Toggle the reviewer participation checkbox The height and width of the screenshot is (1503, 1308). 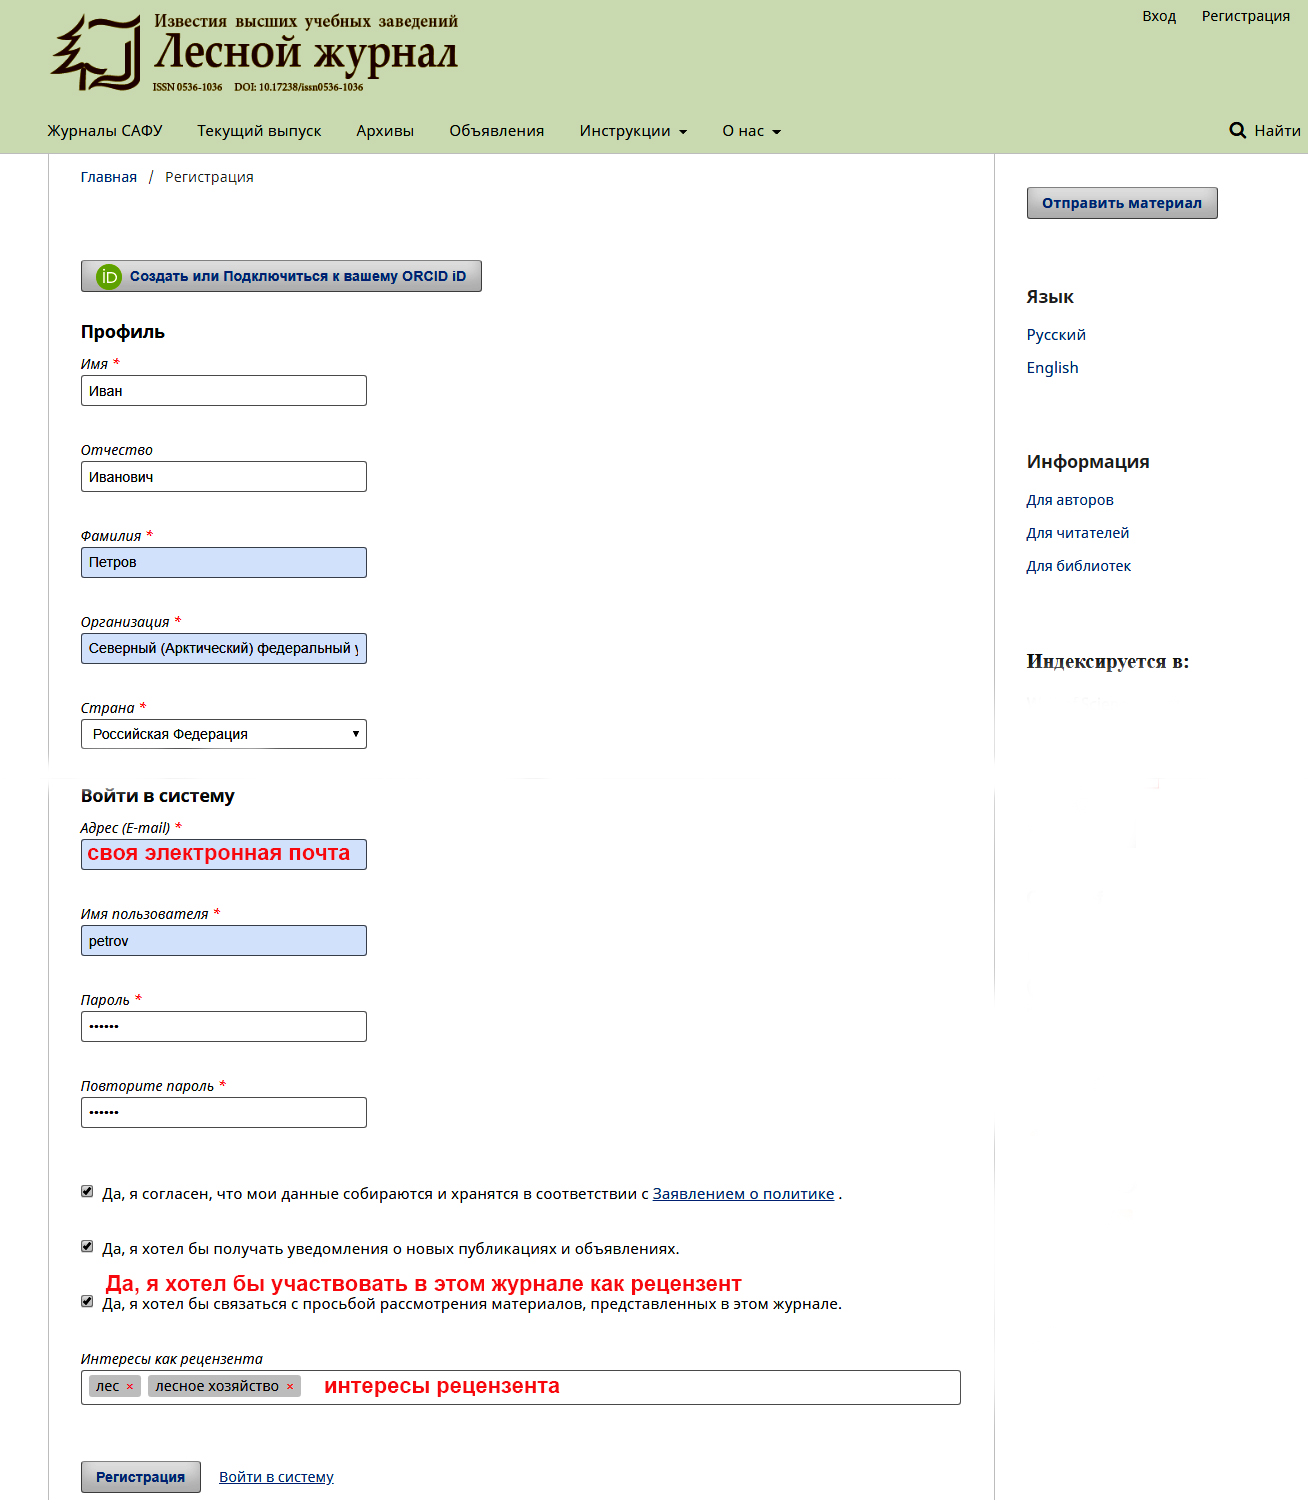tap(87, 1302)
